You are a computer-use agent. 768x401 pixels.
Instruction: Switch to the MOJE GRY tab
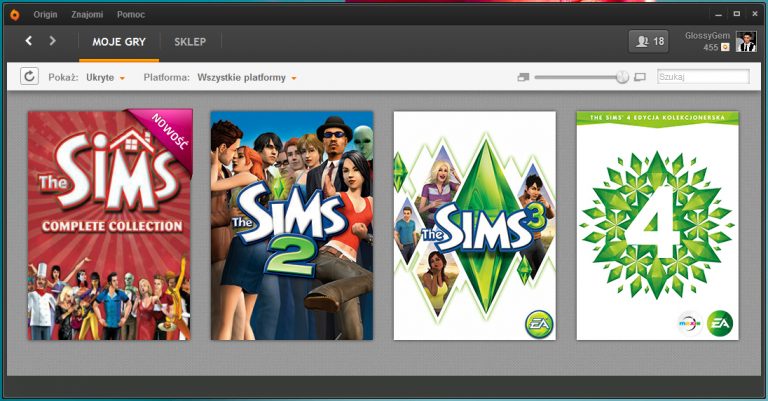(x=119, y=42)
